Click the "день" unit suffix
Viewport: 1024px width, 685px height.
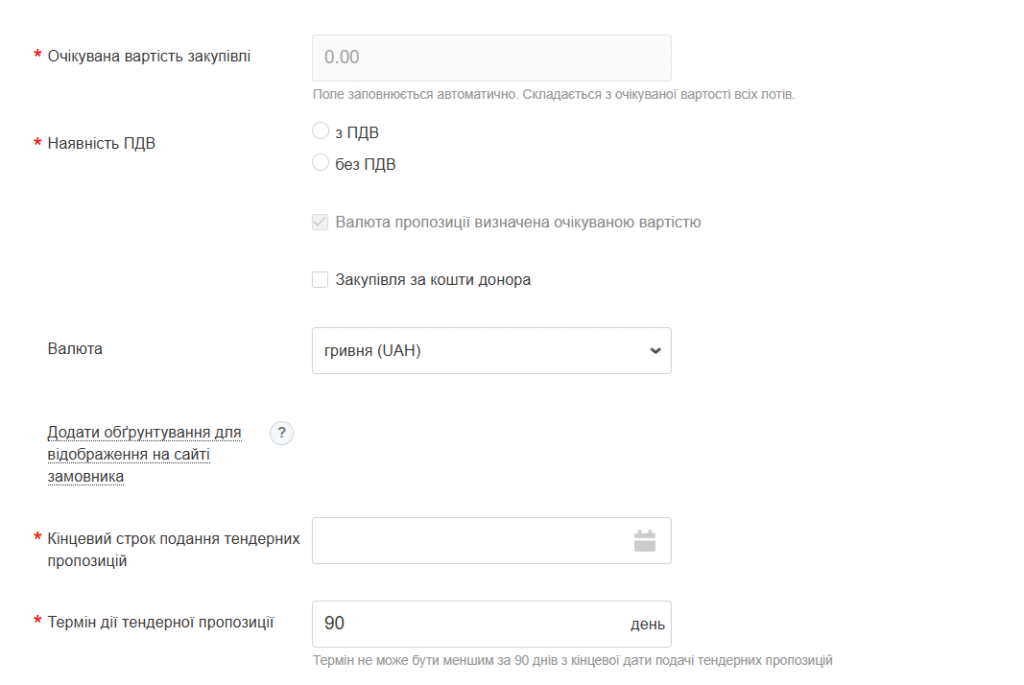click(647, 624)
